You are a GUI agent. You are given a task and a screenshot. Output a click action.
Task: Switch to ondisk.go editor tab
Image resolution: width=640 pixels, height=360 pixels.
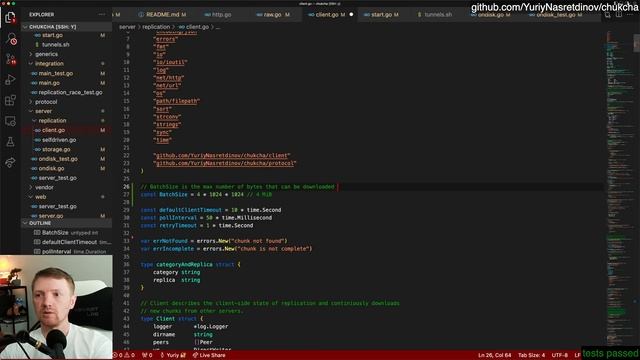coord(491,15)
